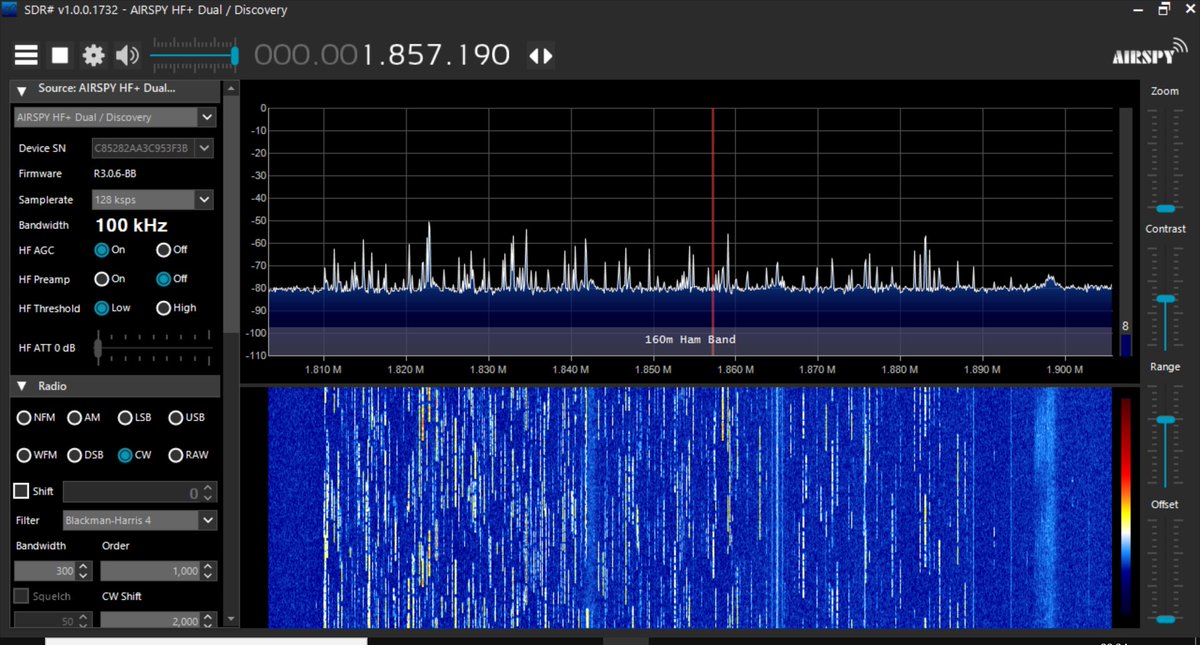The width and height of the screenshot is (1200, 645).
Task: Open the AIRSPY HF+ source dropdown
Action: click(x=115, y=117)
